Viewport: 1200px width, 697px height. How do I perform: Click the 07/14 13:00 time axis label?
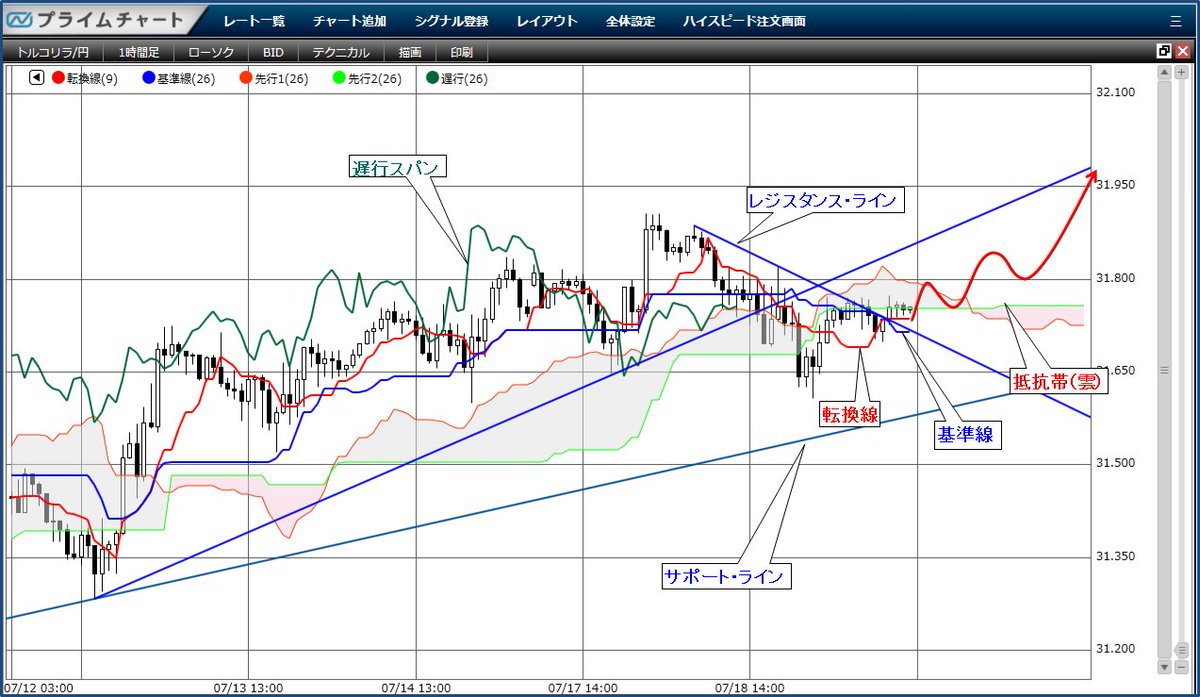pyautogui.click(x=416, y=688)
